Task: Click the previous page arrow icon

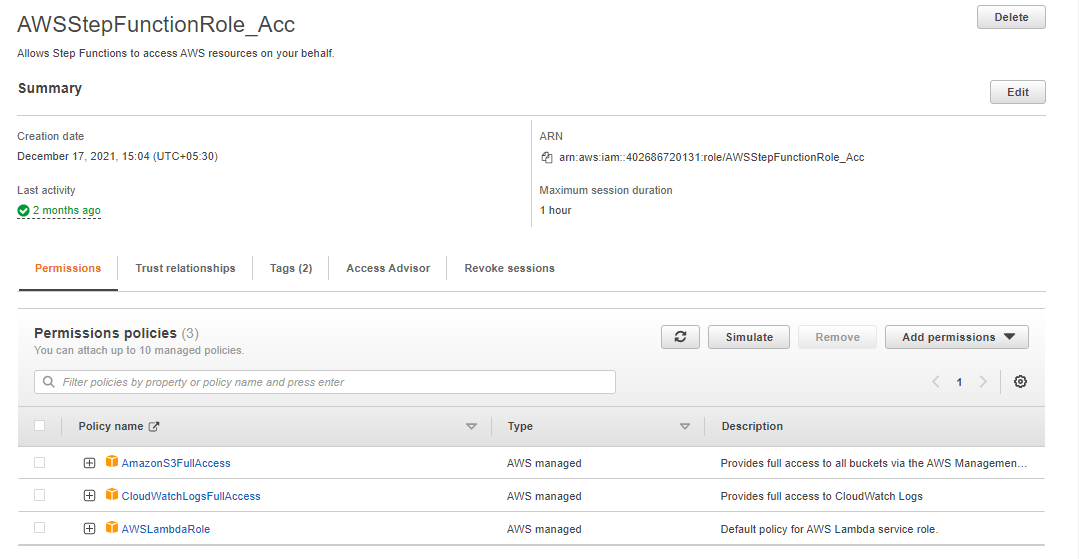Action: click(x=936, y=382)
